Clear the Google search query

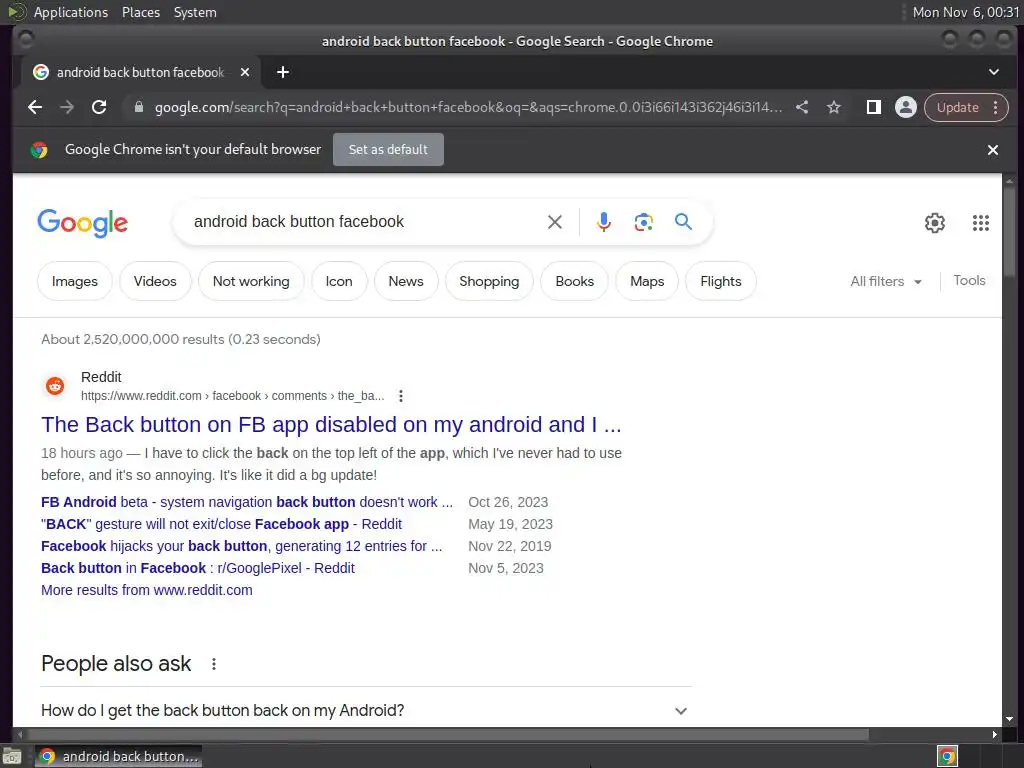pos(554,222)
